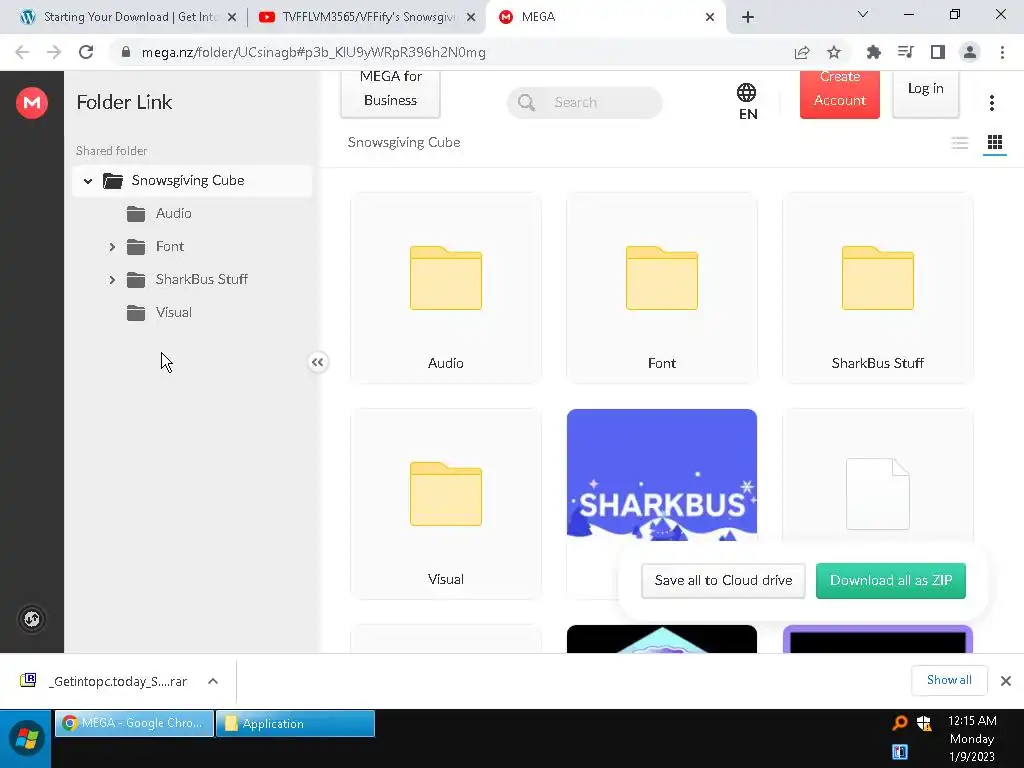Reload the MEGA page
Viewport: 1024px width, 768px height.
(86, 52)
